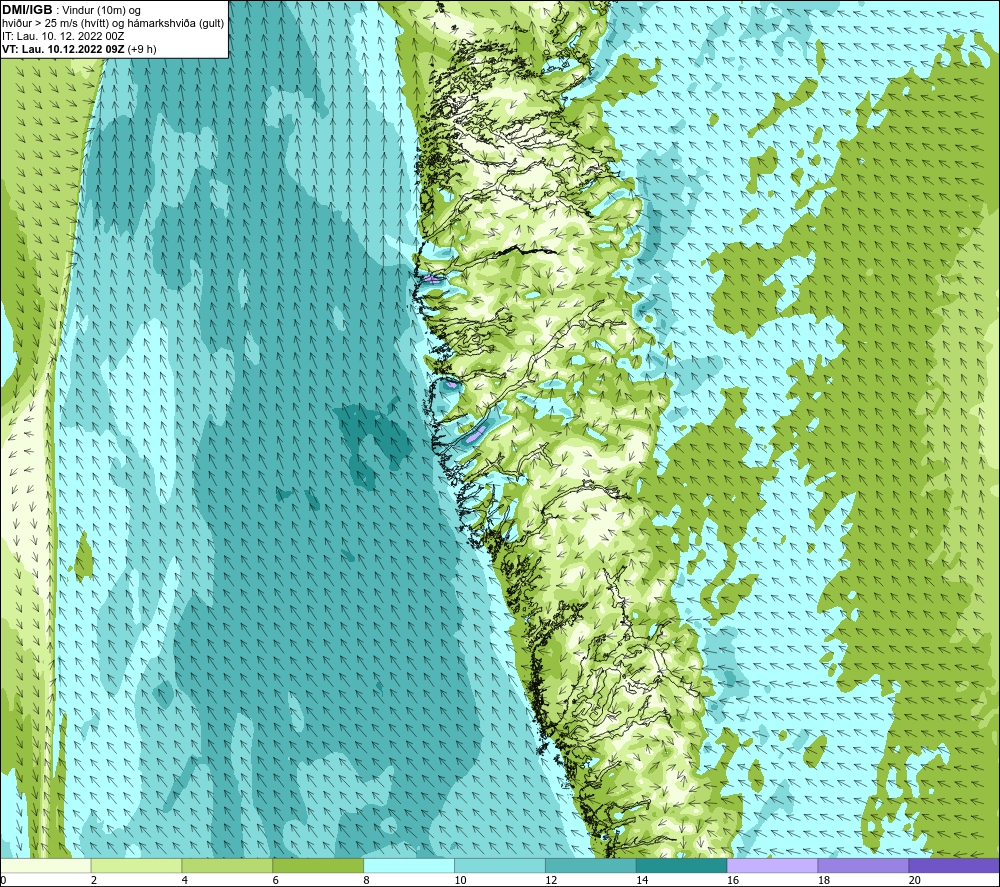This screenshot has width=1000, height=887.
Task: Click the 6–8 m/s olive green swatch
Action: [318, 866]
